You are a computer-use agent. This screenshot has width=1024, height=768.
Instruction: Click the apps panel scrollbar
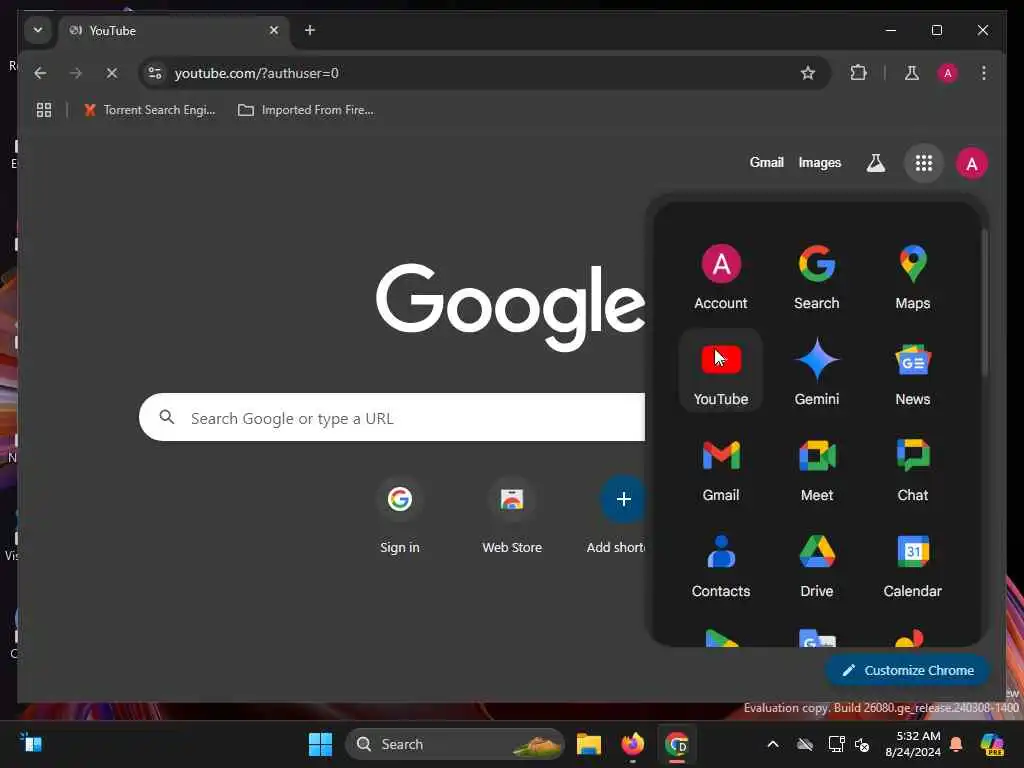tap(984, 302)
